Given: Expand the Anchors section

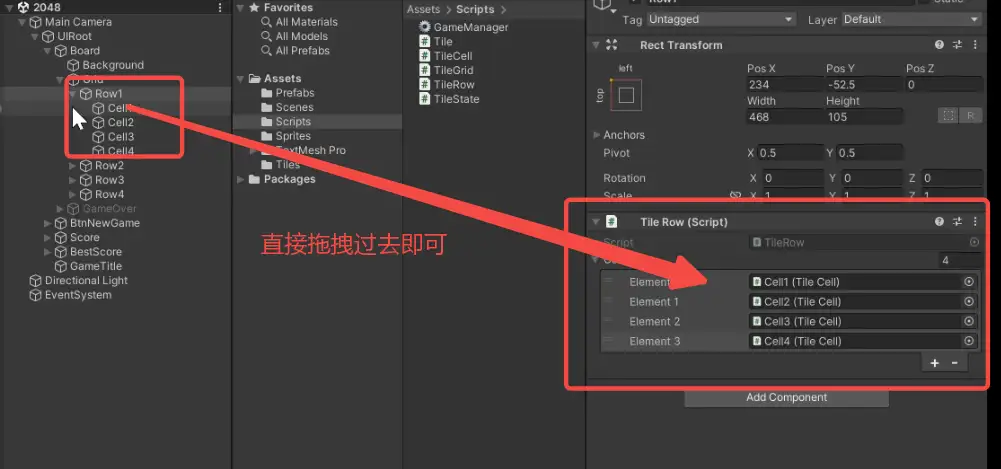Looking at the screenshot, I should 597,135.
